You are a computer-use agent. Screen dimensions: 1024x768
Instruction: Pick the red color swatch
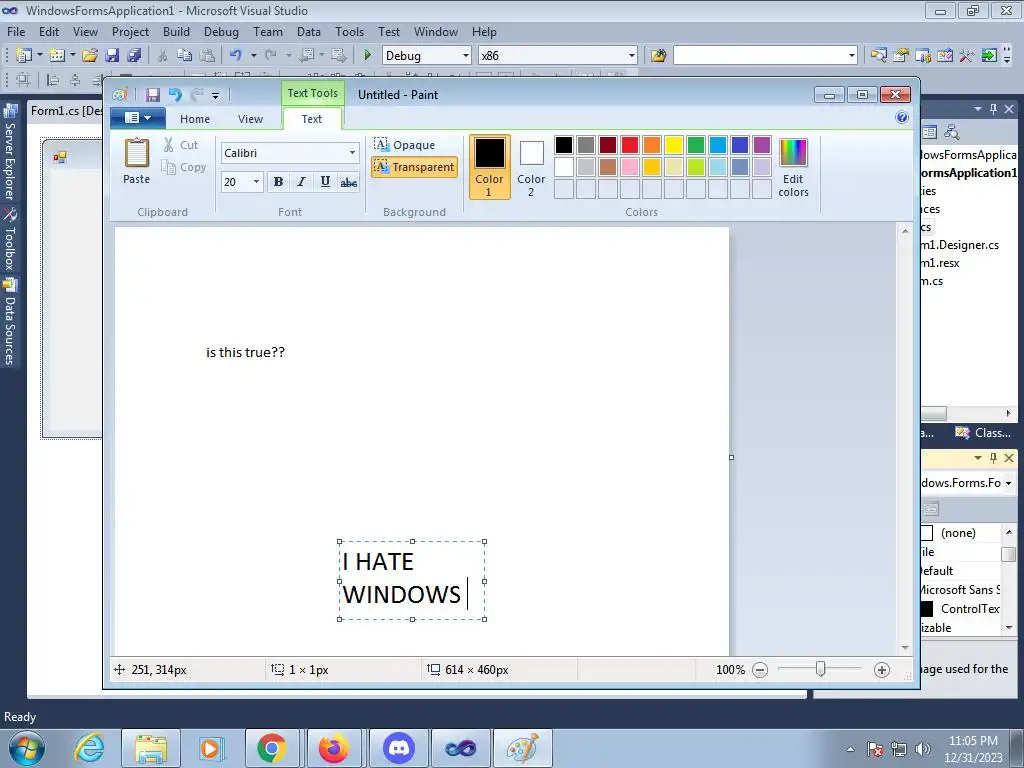pyautogui.click(x=630, y=144)
